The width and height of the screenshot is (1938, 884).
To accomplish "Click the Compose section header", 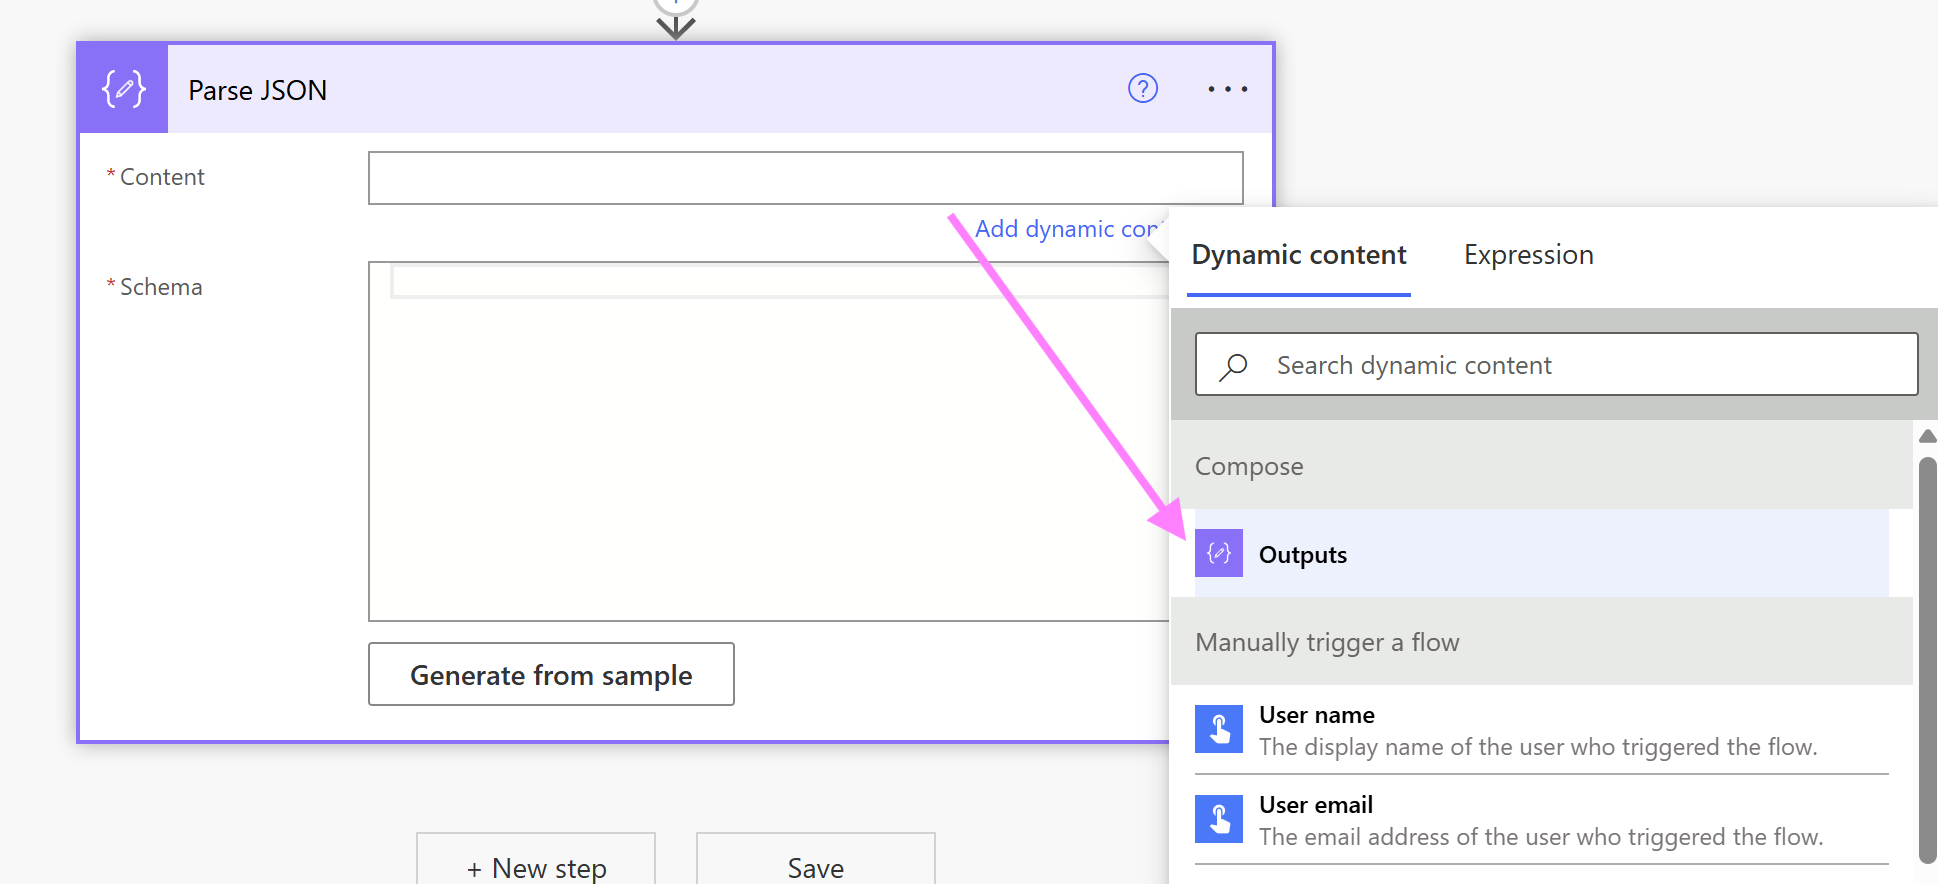I will click(1541, 466).
